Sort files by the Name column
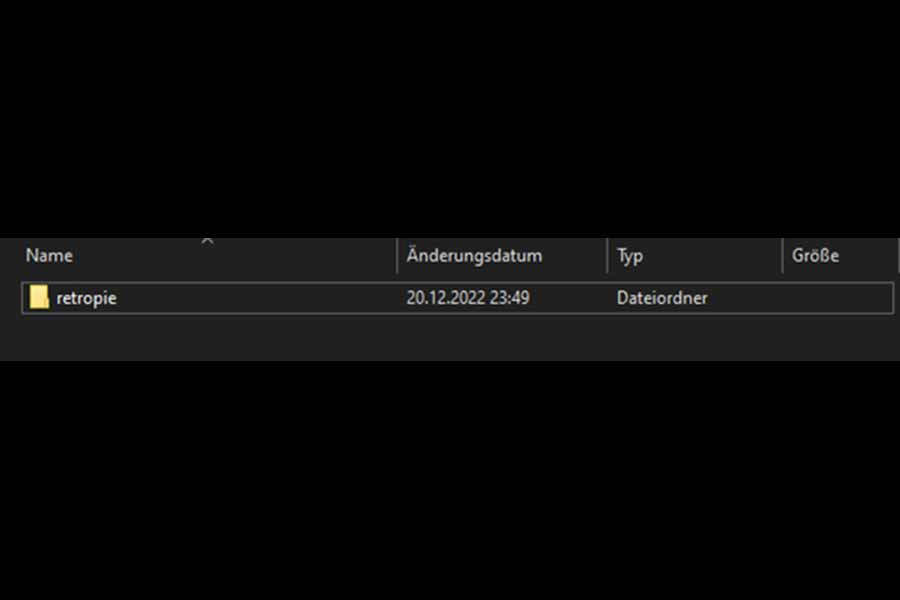The height and width of the screenshot is (600, 900). 49,256
